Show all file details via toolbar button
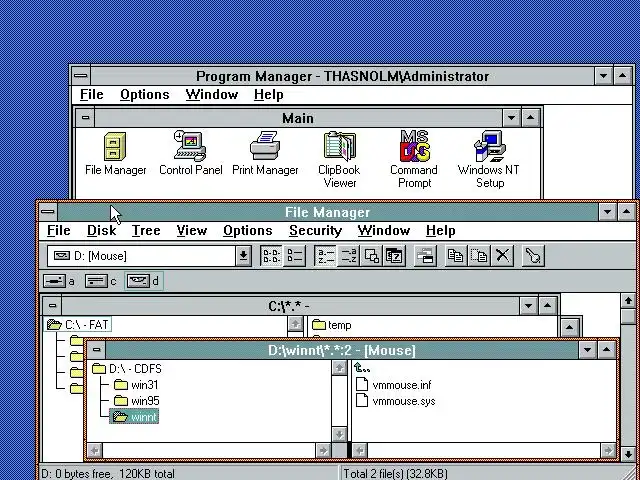640x480 pixels. [x=294, y=256]
